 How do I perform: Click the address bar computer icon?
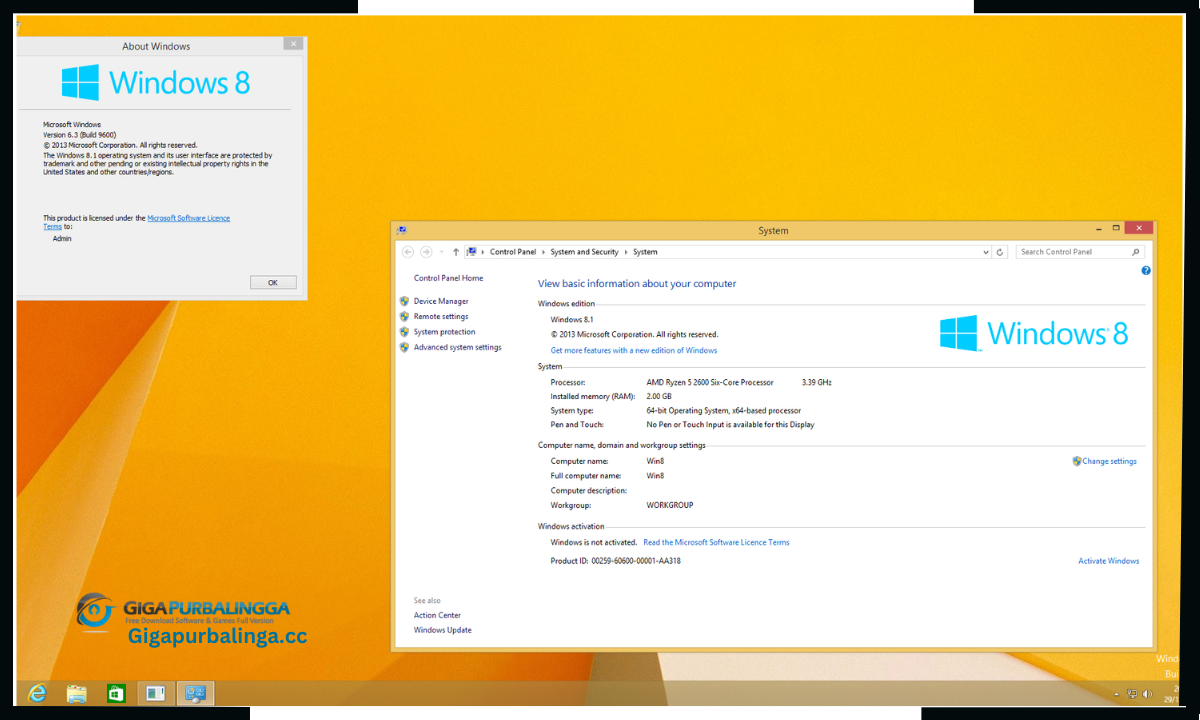coord(471,252)
